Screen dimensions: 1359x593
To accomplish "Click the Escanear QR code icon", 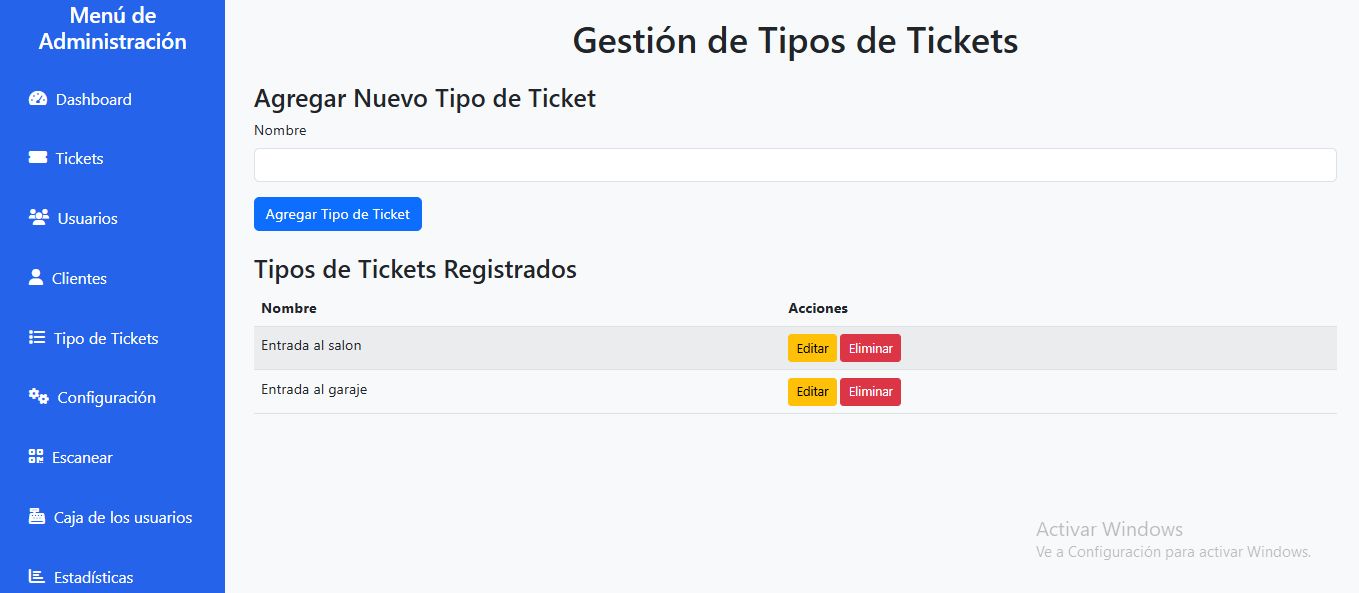I will pyautogui.click(x=36, y=456).
